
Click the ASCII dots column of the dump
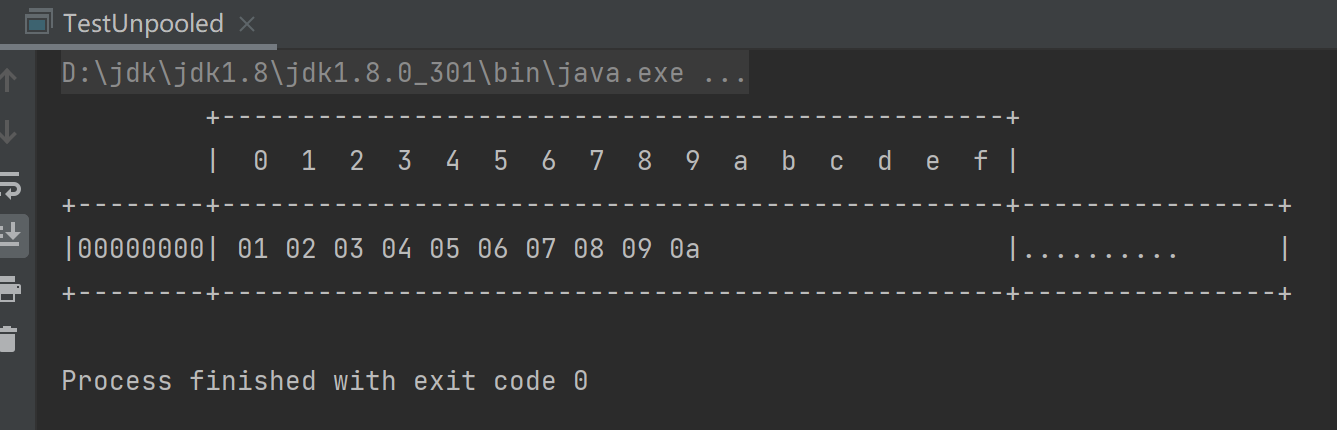[x=1100, y=251]
